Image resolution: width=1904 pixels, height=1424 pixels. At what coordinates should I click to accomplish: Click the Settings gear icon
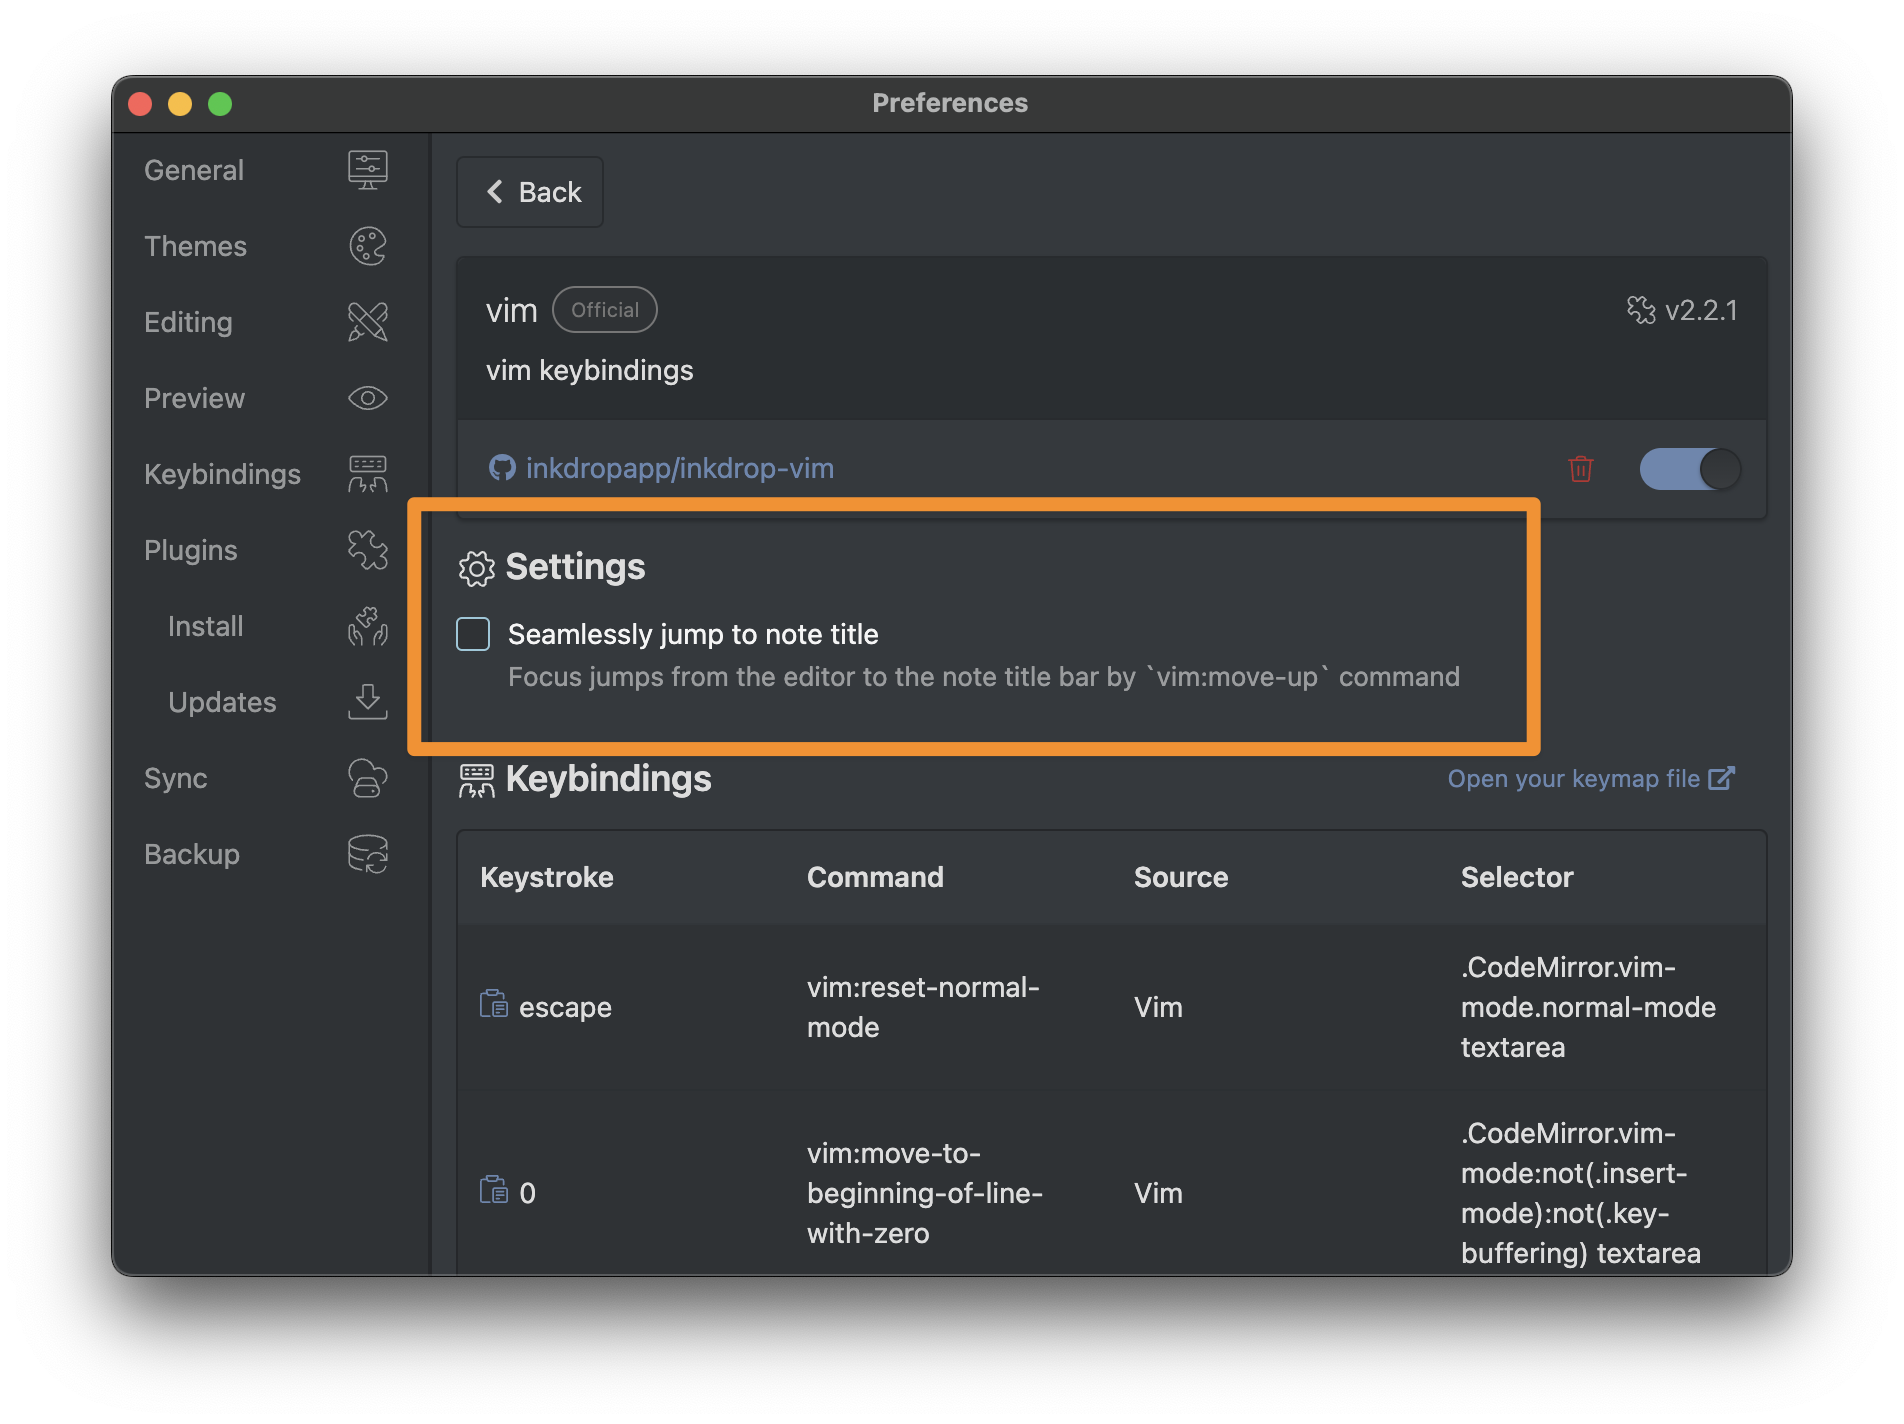(476, 568)
